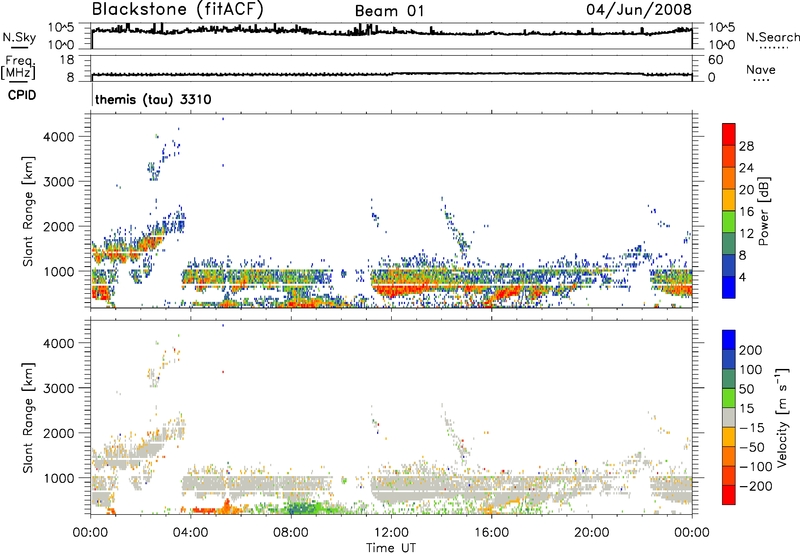
Task: Click the 'N.Search' legend label
Action: pyautogui.click(x=772, y=37)
